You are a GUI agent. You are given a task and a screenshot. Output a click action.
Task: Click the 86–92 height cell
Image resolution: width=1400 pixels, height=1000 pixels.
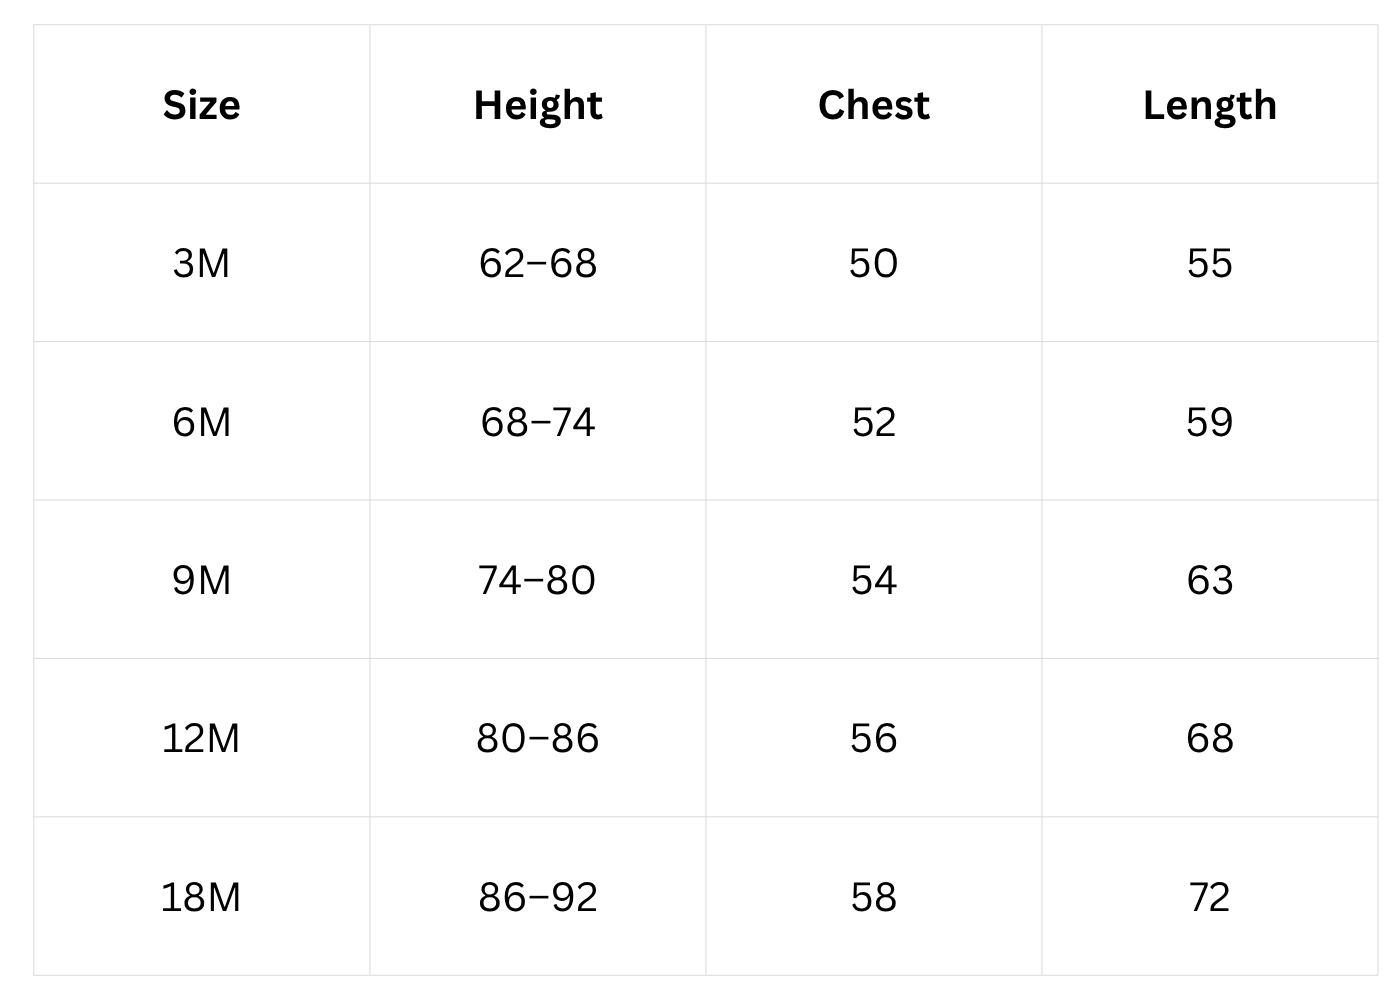tap(538, 897)
